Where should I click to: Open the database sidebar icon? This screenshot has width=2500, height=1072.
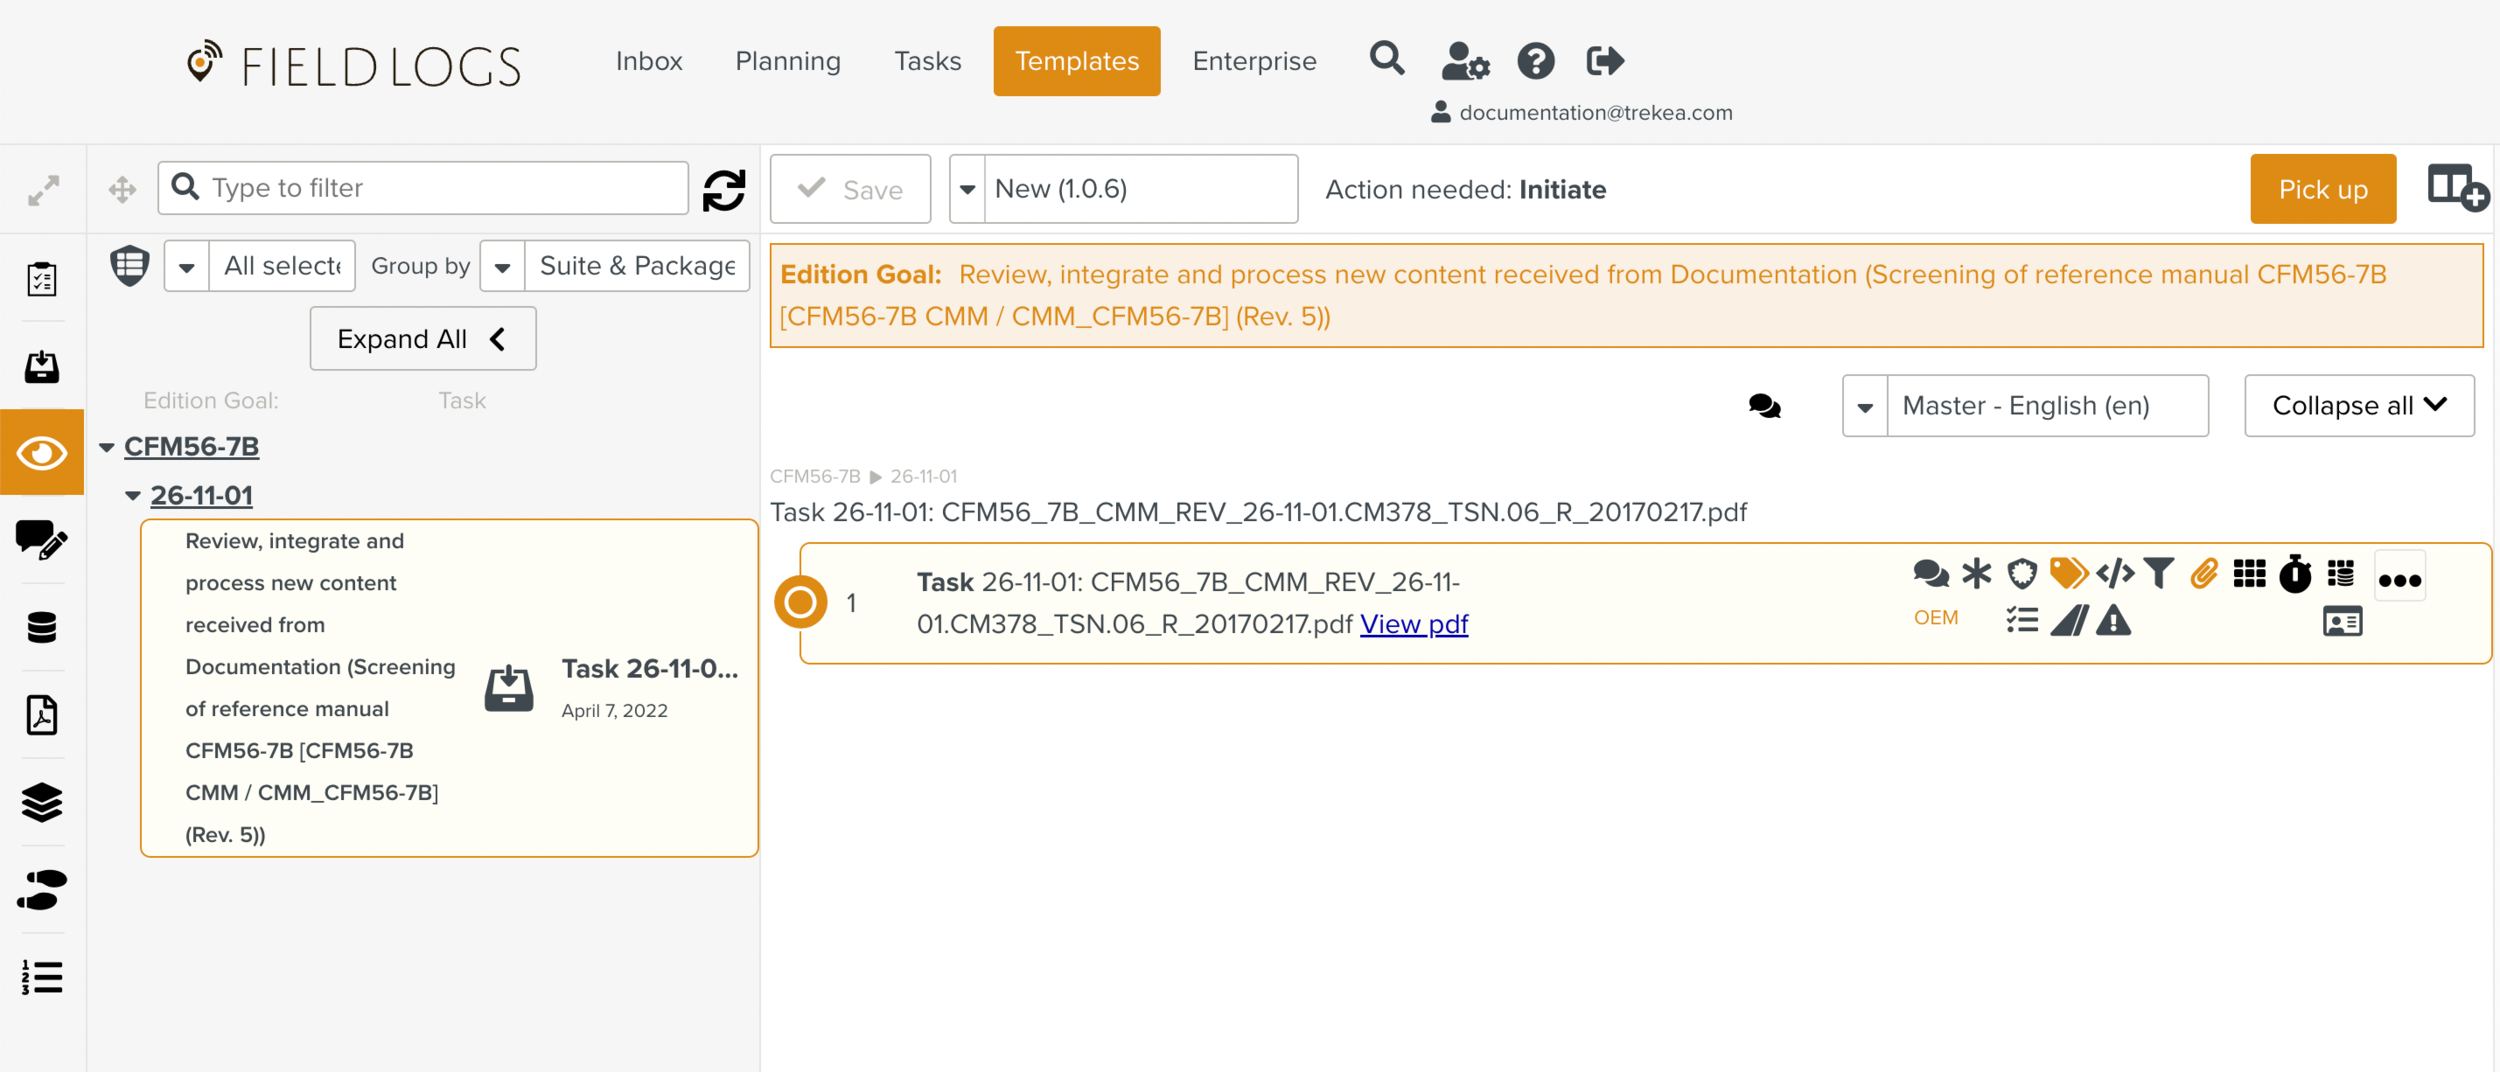tap(42, 628)
